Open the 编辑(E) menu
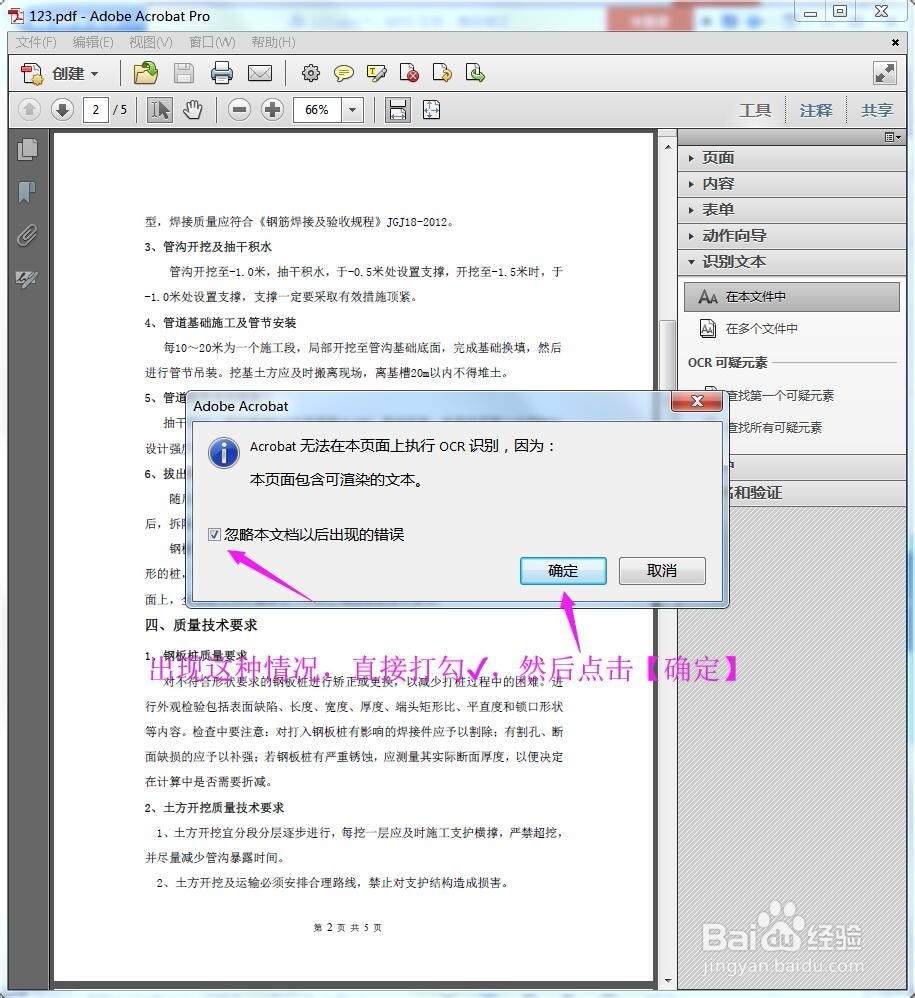The image size is (915, 998). (93, 43)
